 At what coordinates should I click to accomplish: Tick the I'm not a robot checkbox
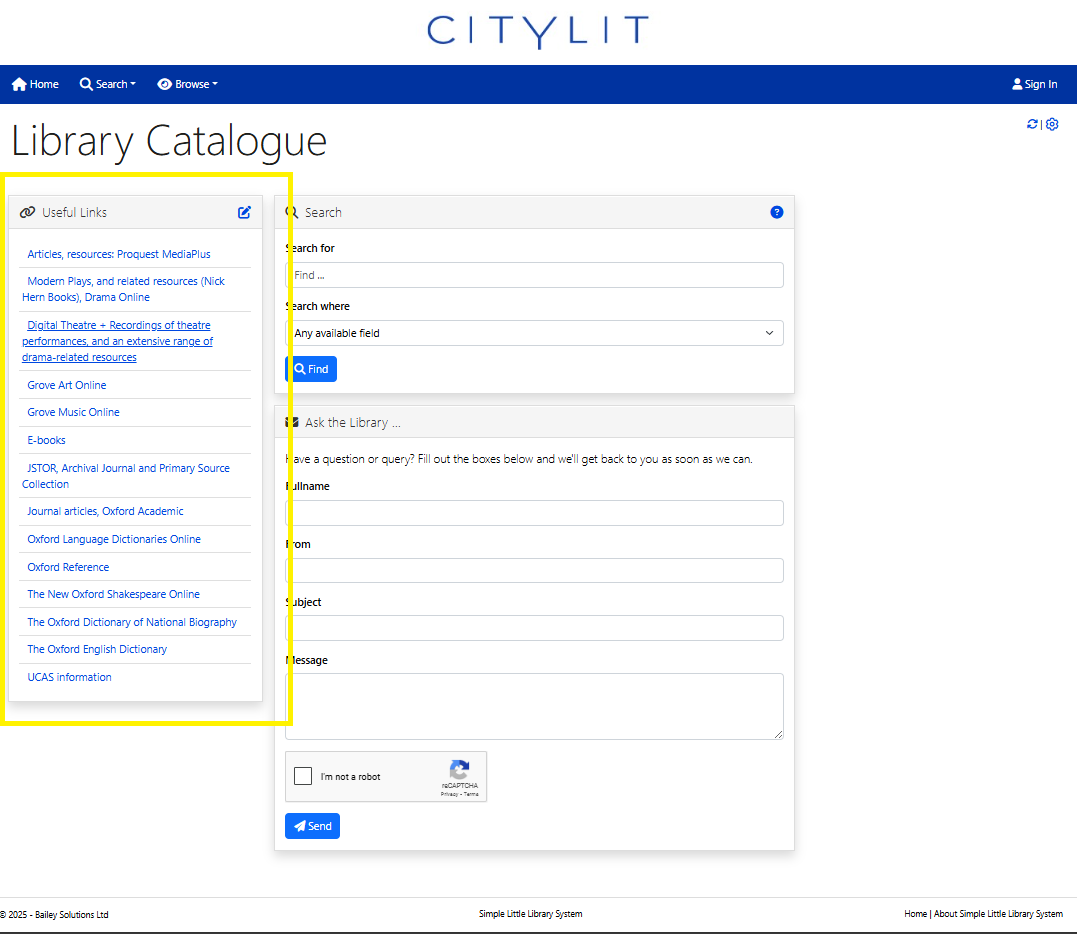[303, 776]
